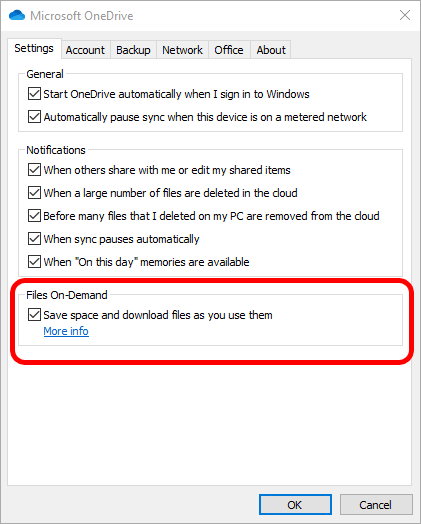Screen dimensions: 421x524
Task: Close the Microsoft OneDrive dialog
Action: pos(405,15)
